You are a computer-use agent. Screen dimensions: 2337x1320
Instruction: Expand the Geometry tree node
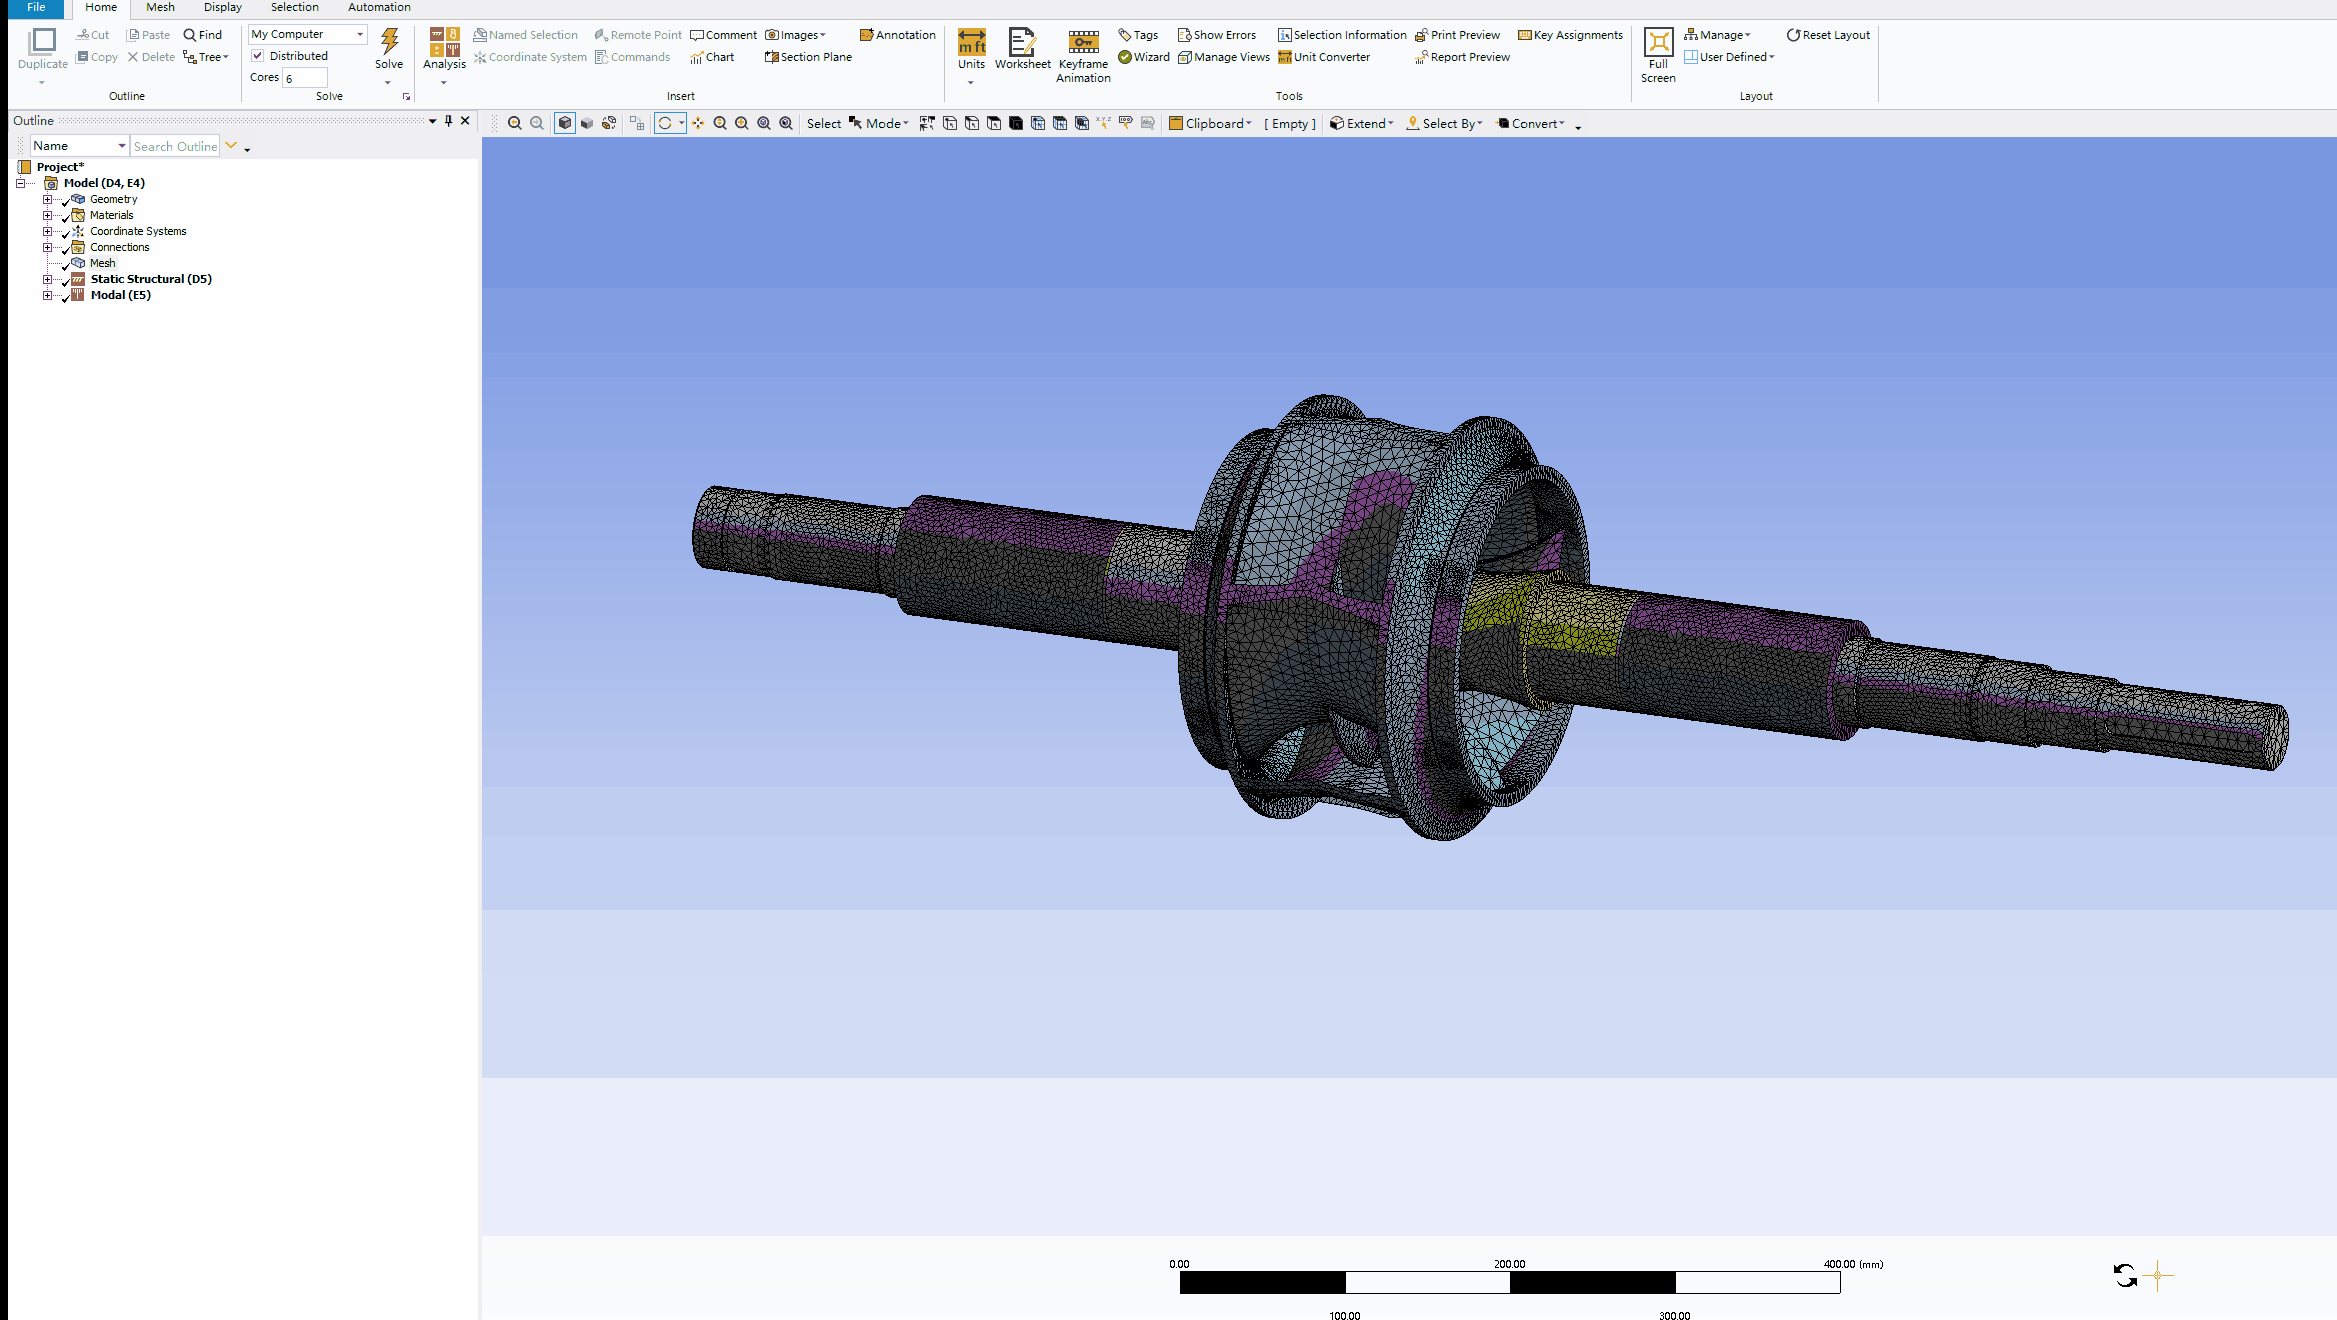point(47,199)
